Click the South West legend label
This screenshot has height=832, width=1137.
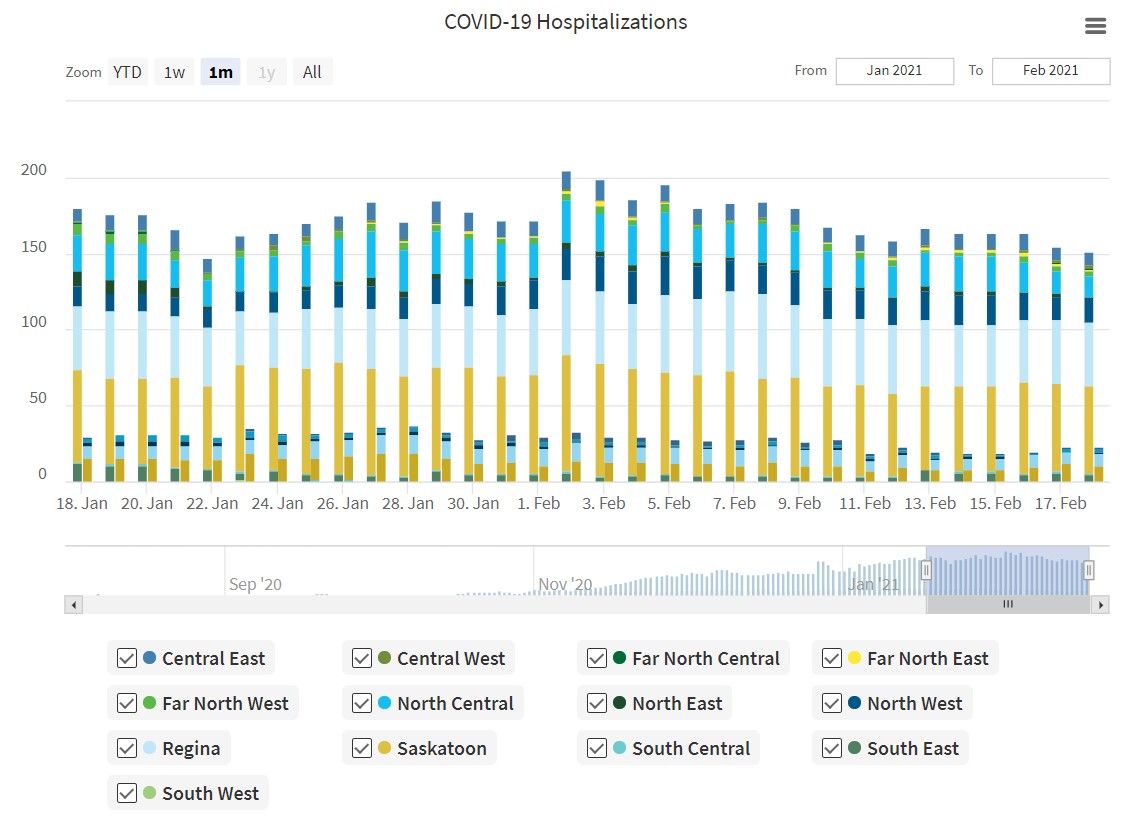210,794
